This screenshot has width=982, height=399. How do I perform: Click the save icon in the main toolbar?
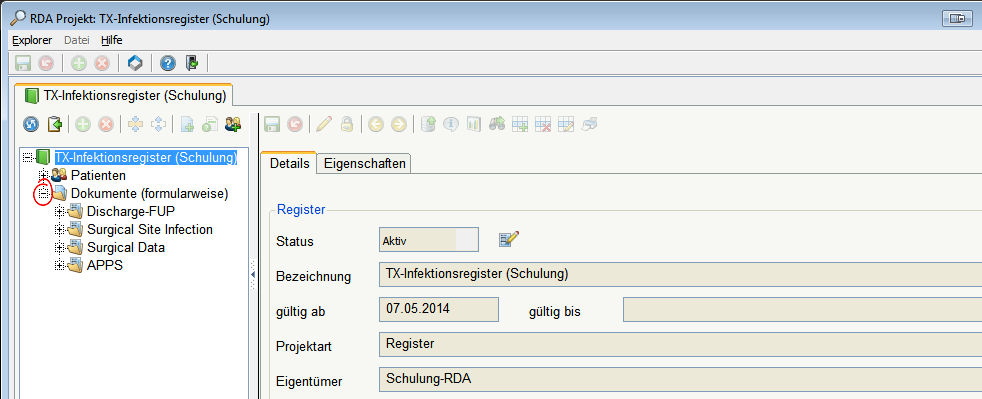[23, 63]
